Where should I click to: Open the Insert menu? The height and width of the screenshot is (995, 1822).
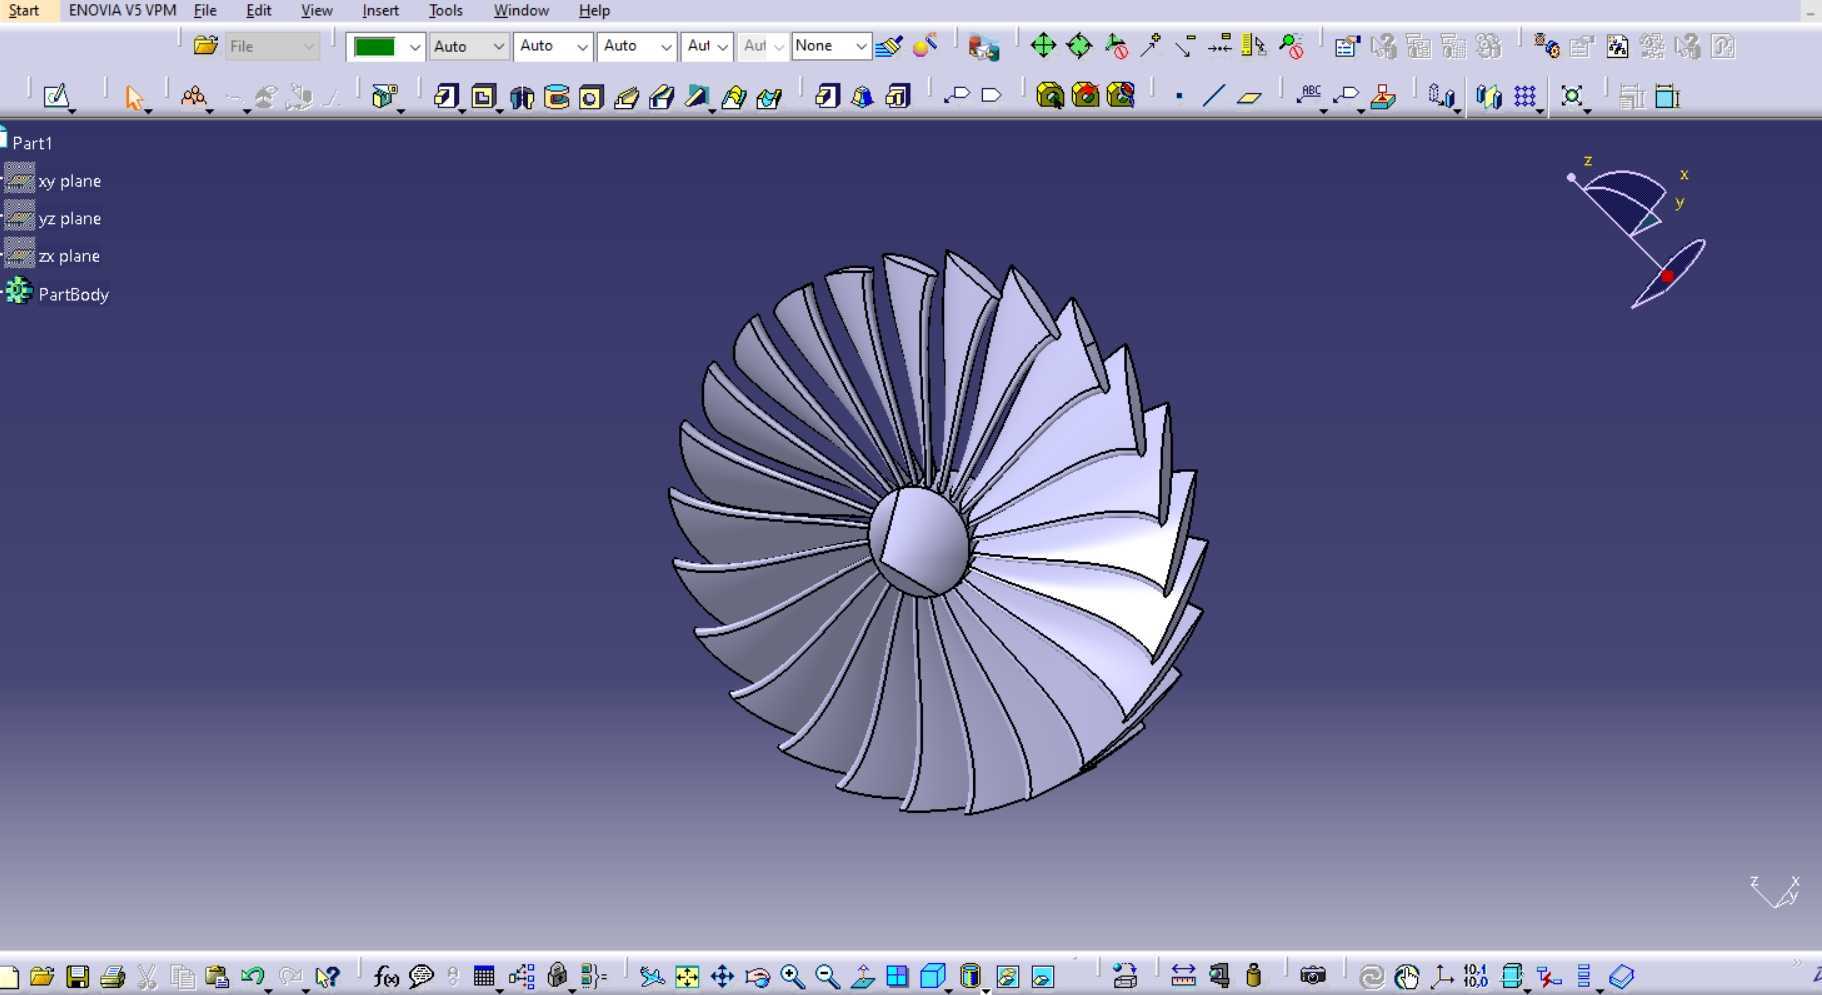380,10
